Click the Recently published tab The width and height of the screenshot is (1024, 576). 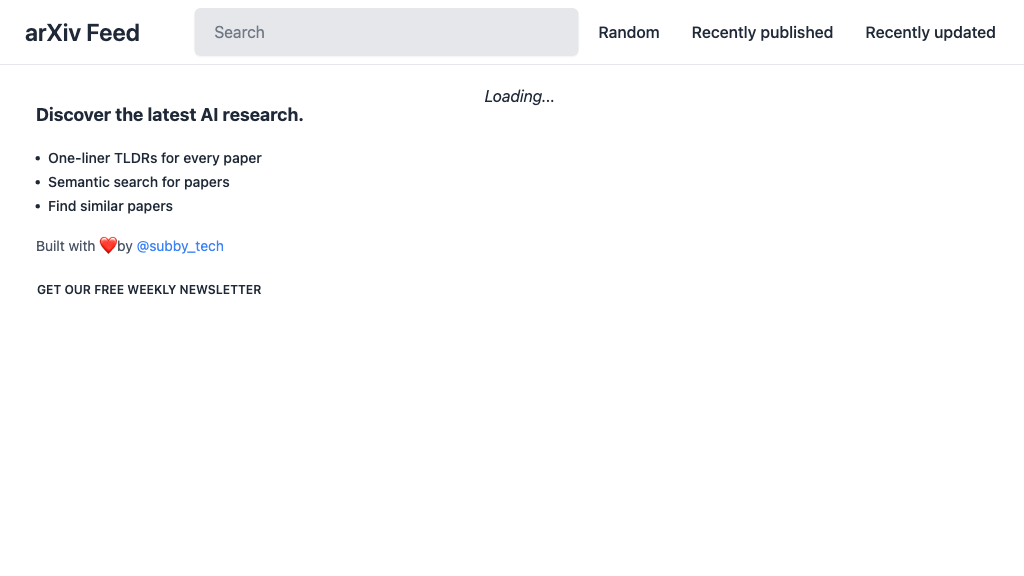click(762, 32)
